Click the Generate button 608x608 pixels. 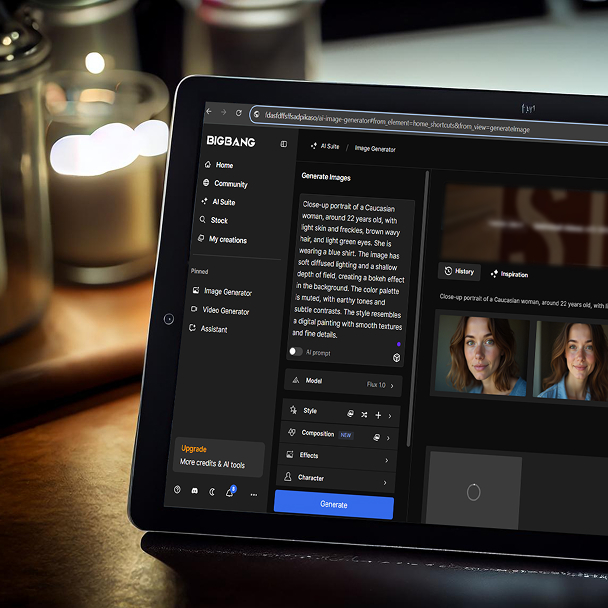(x=334, y=504)
